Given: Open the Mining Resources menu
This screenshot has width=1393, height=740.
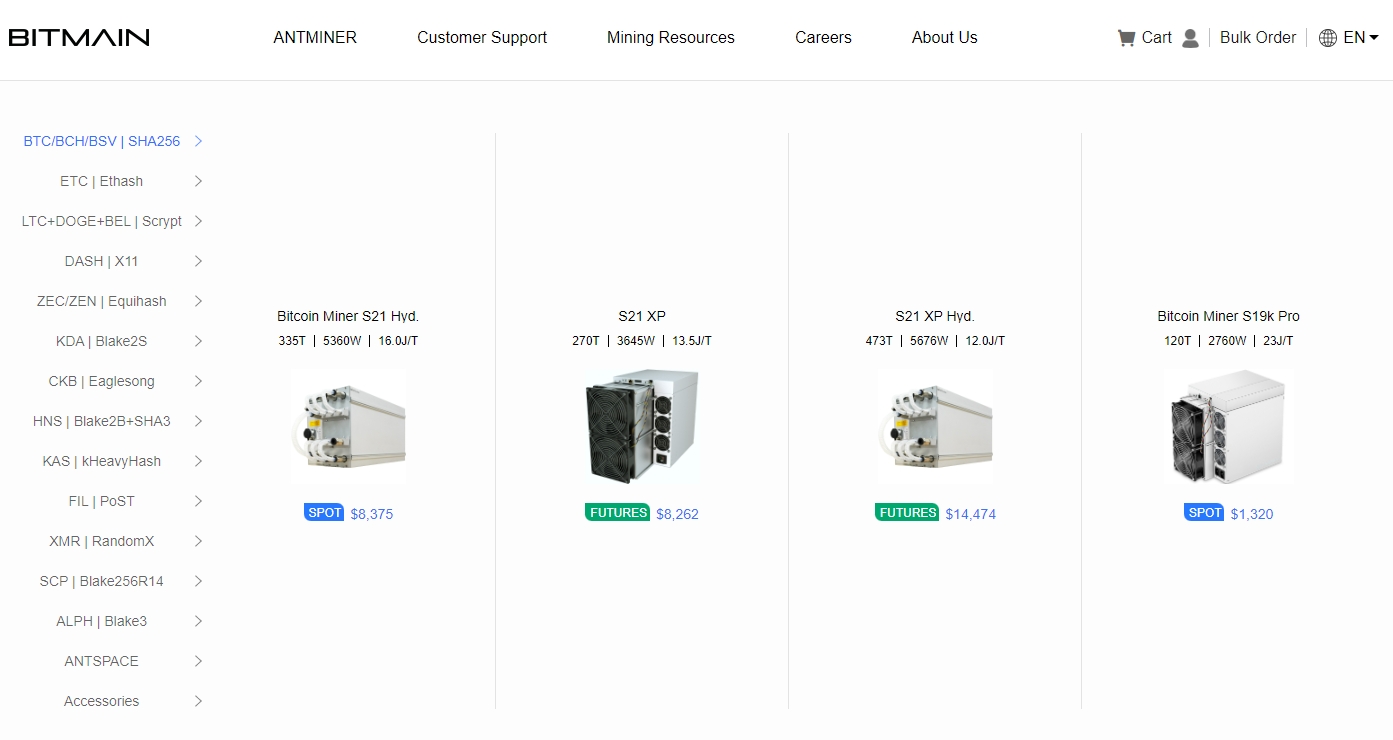Looking at the screenshot, I should [x=670, y=38].
